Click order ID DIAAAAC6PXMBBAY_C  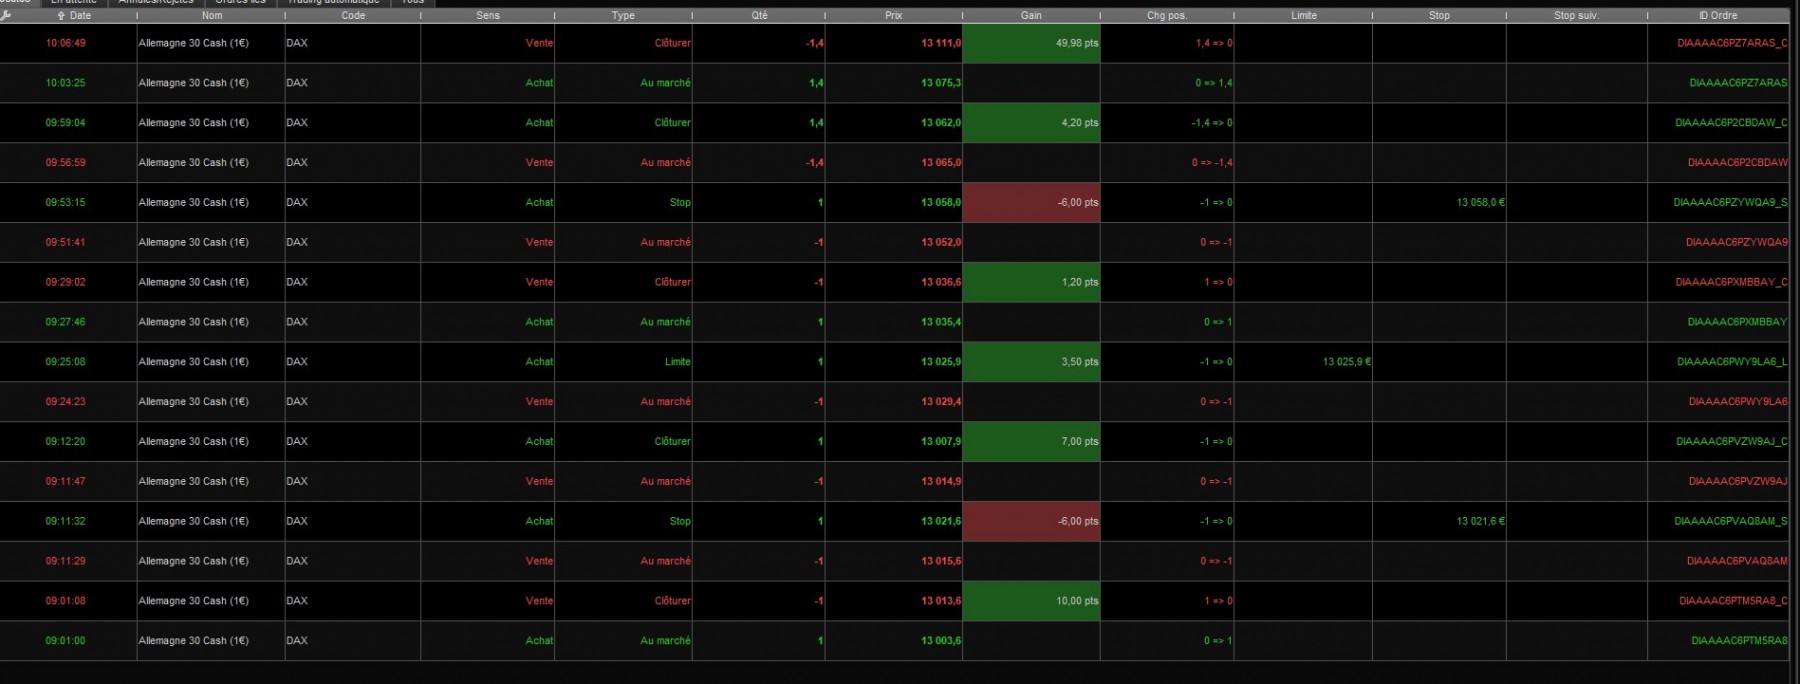(1732, 283)
